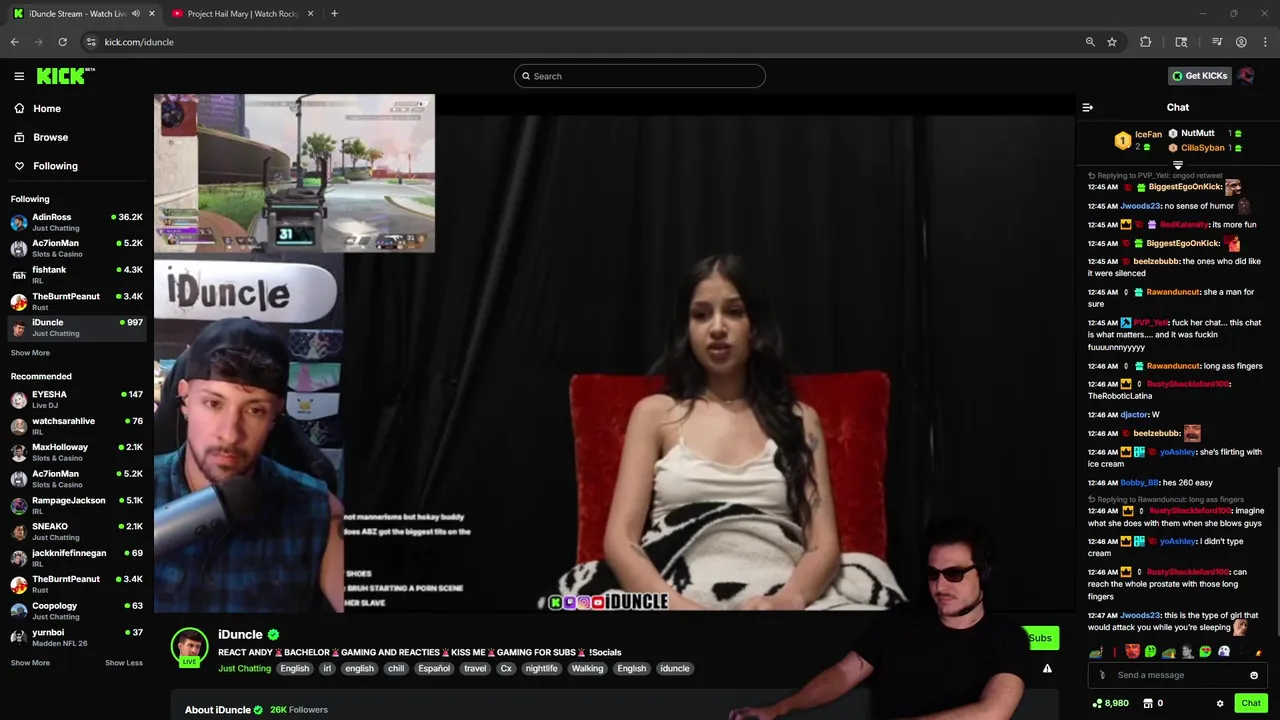Reload the page in Chrome
Viewport: 1280px width, 720px height.
point(62,42)
